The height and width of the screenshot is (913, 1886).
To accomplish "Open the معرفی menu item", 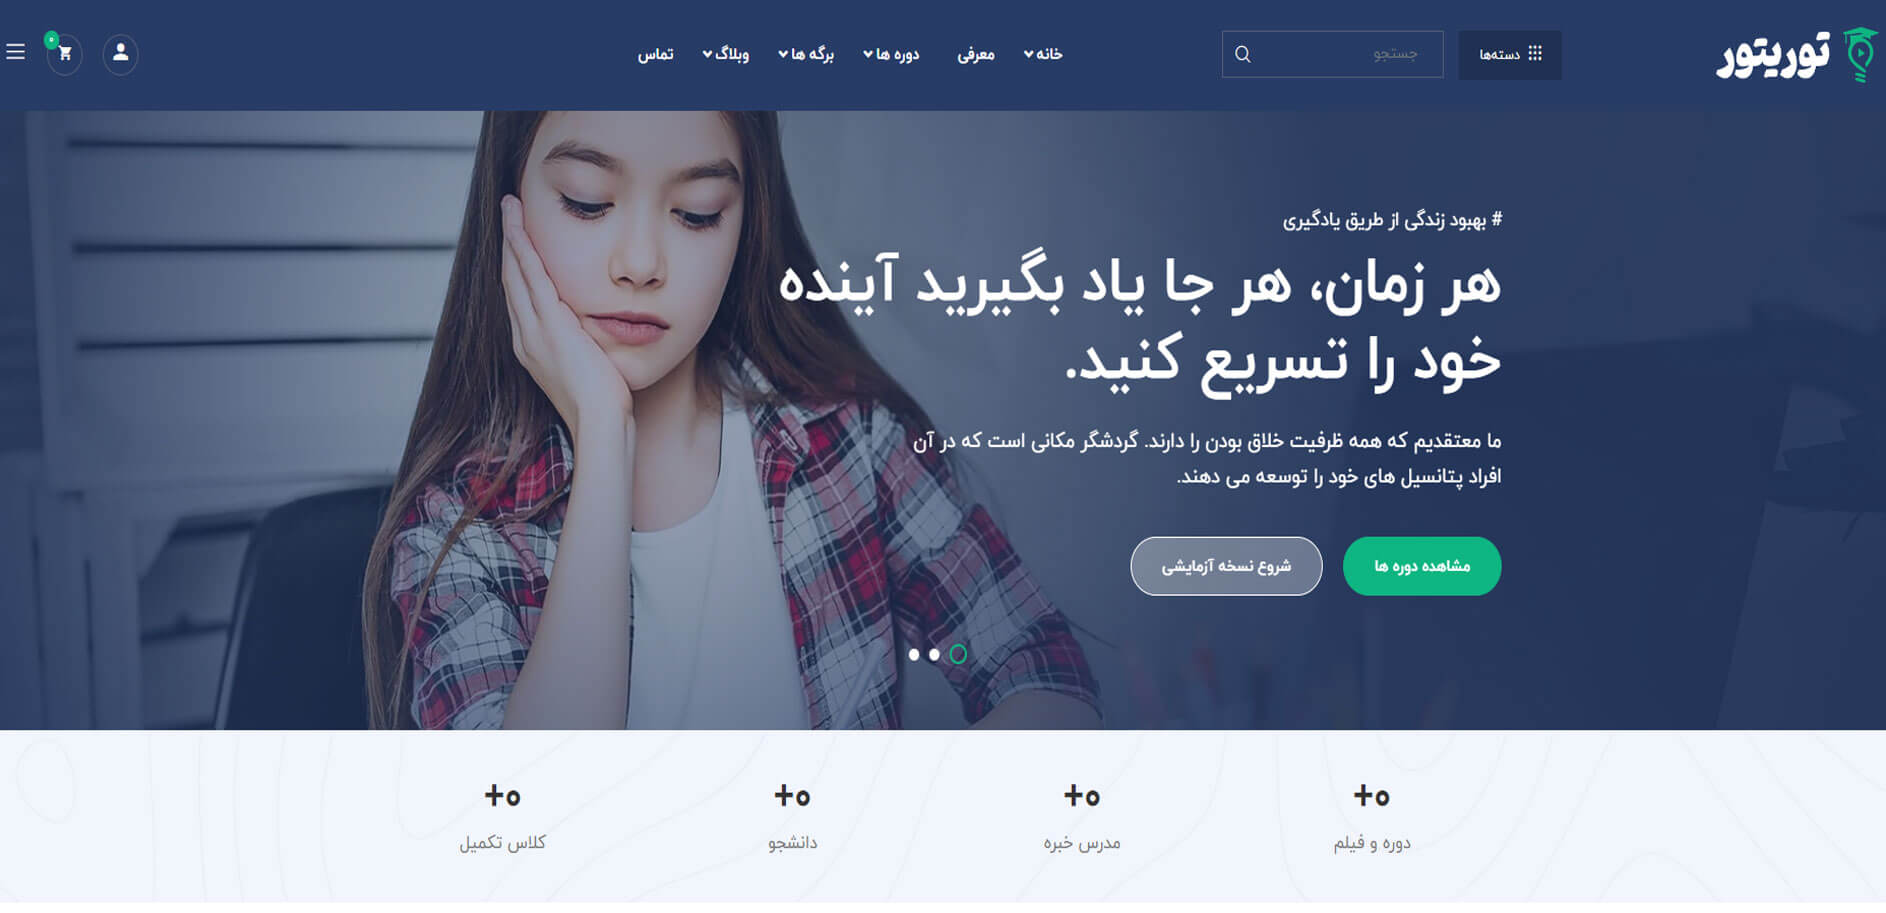I will 976,54.
